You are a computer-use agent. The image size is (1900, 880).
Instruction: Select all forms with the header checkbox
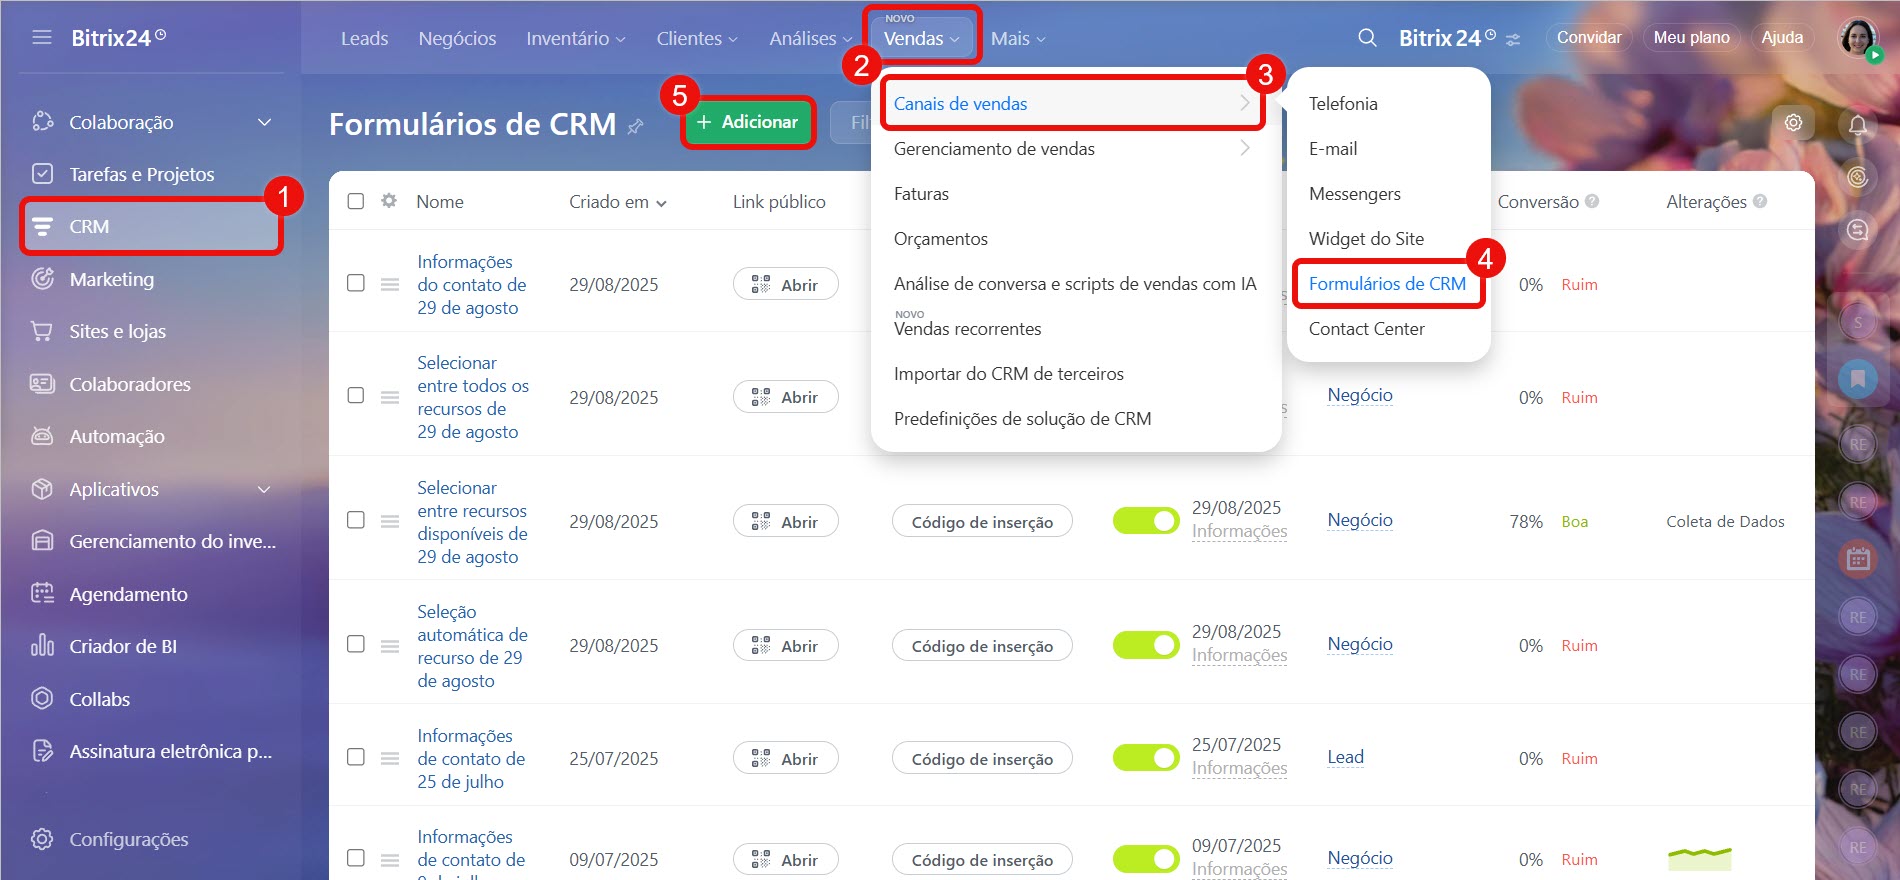tap(356, 201)
